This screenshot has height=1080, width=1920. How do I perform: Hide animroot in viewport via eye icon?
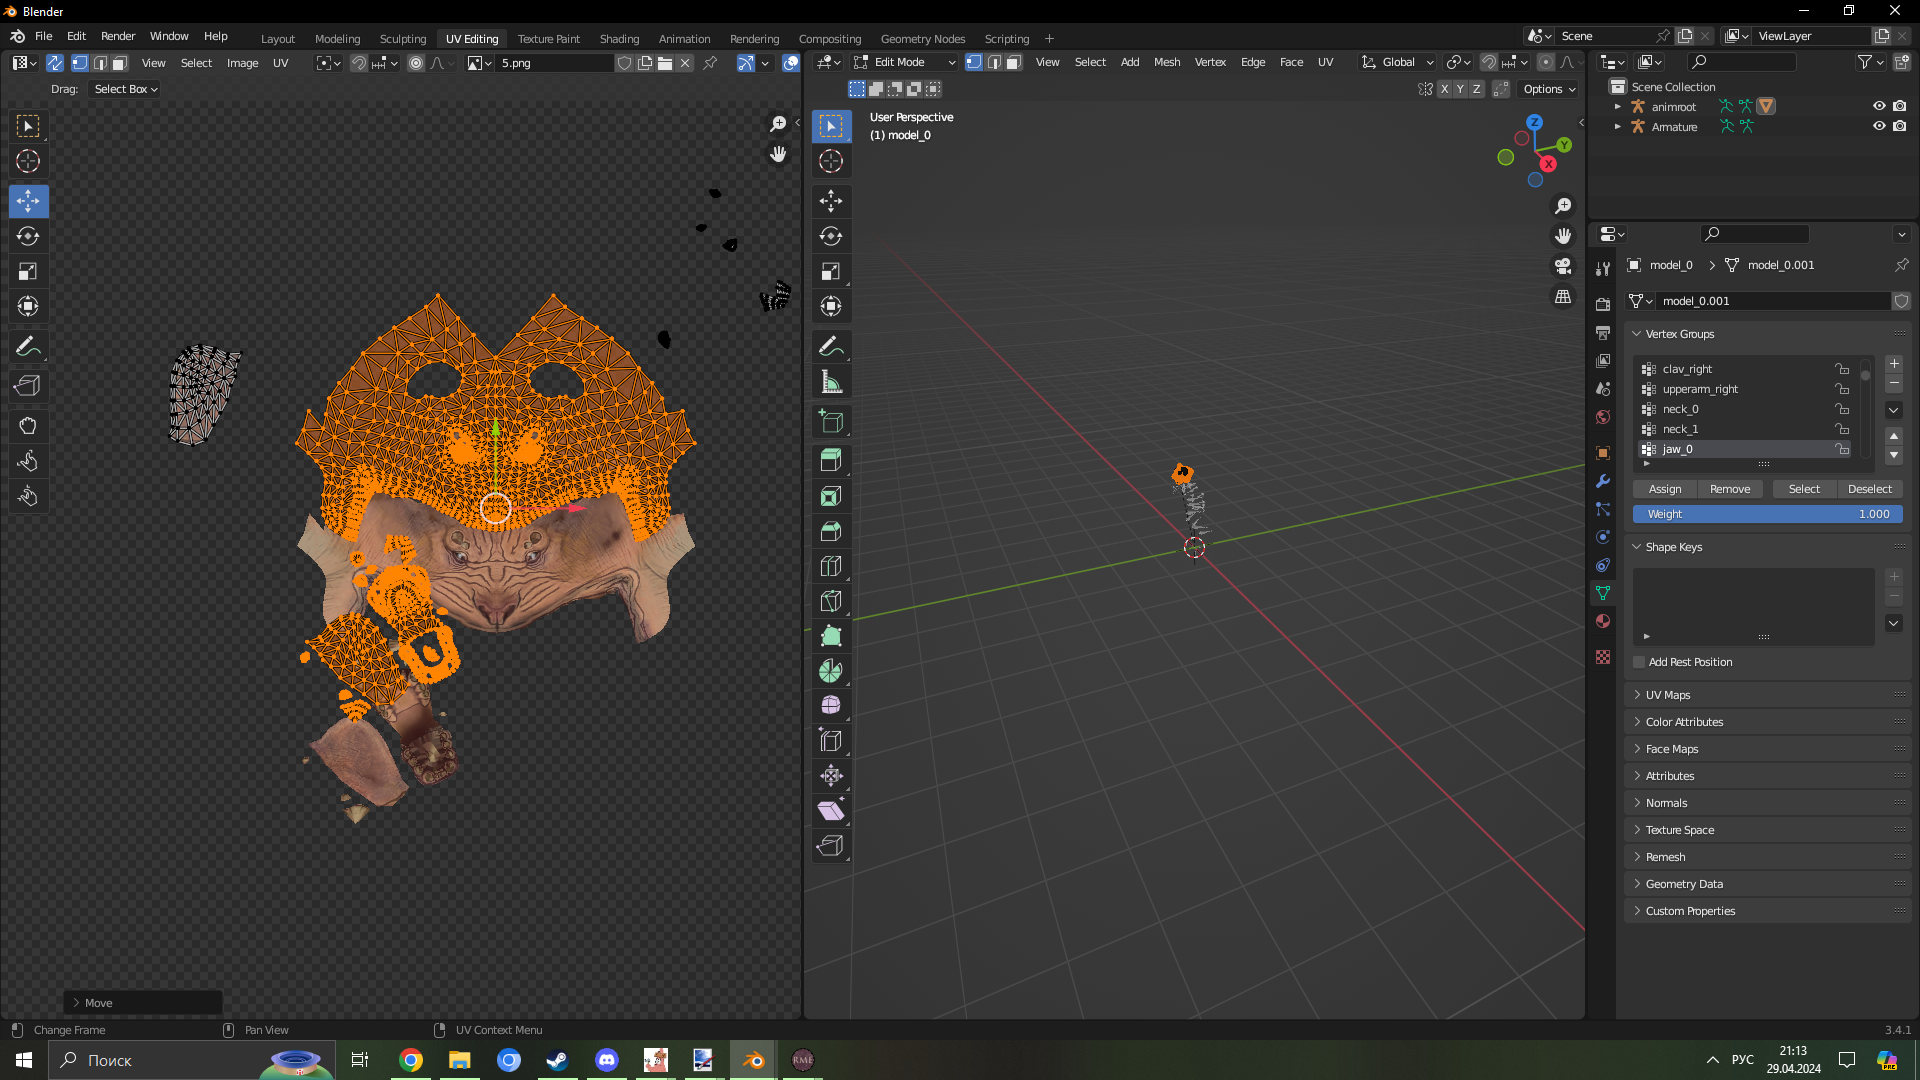(1878, 106)
